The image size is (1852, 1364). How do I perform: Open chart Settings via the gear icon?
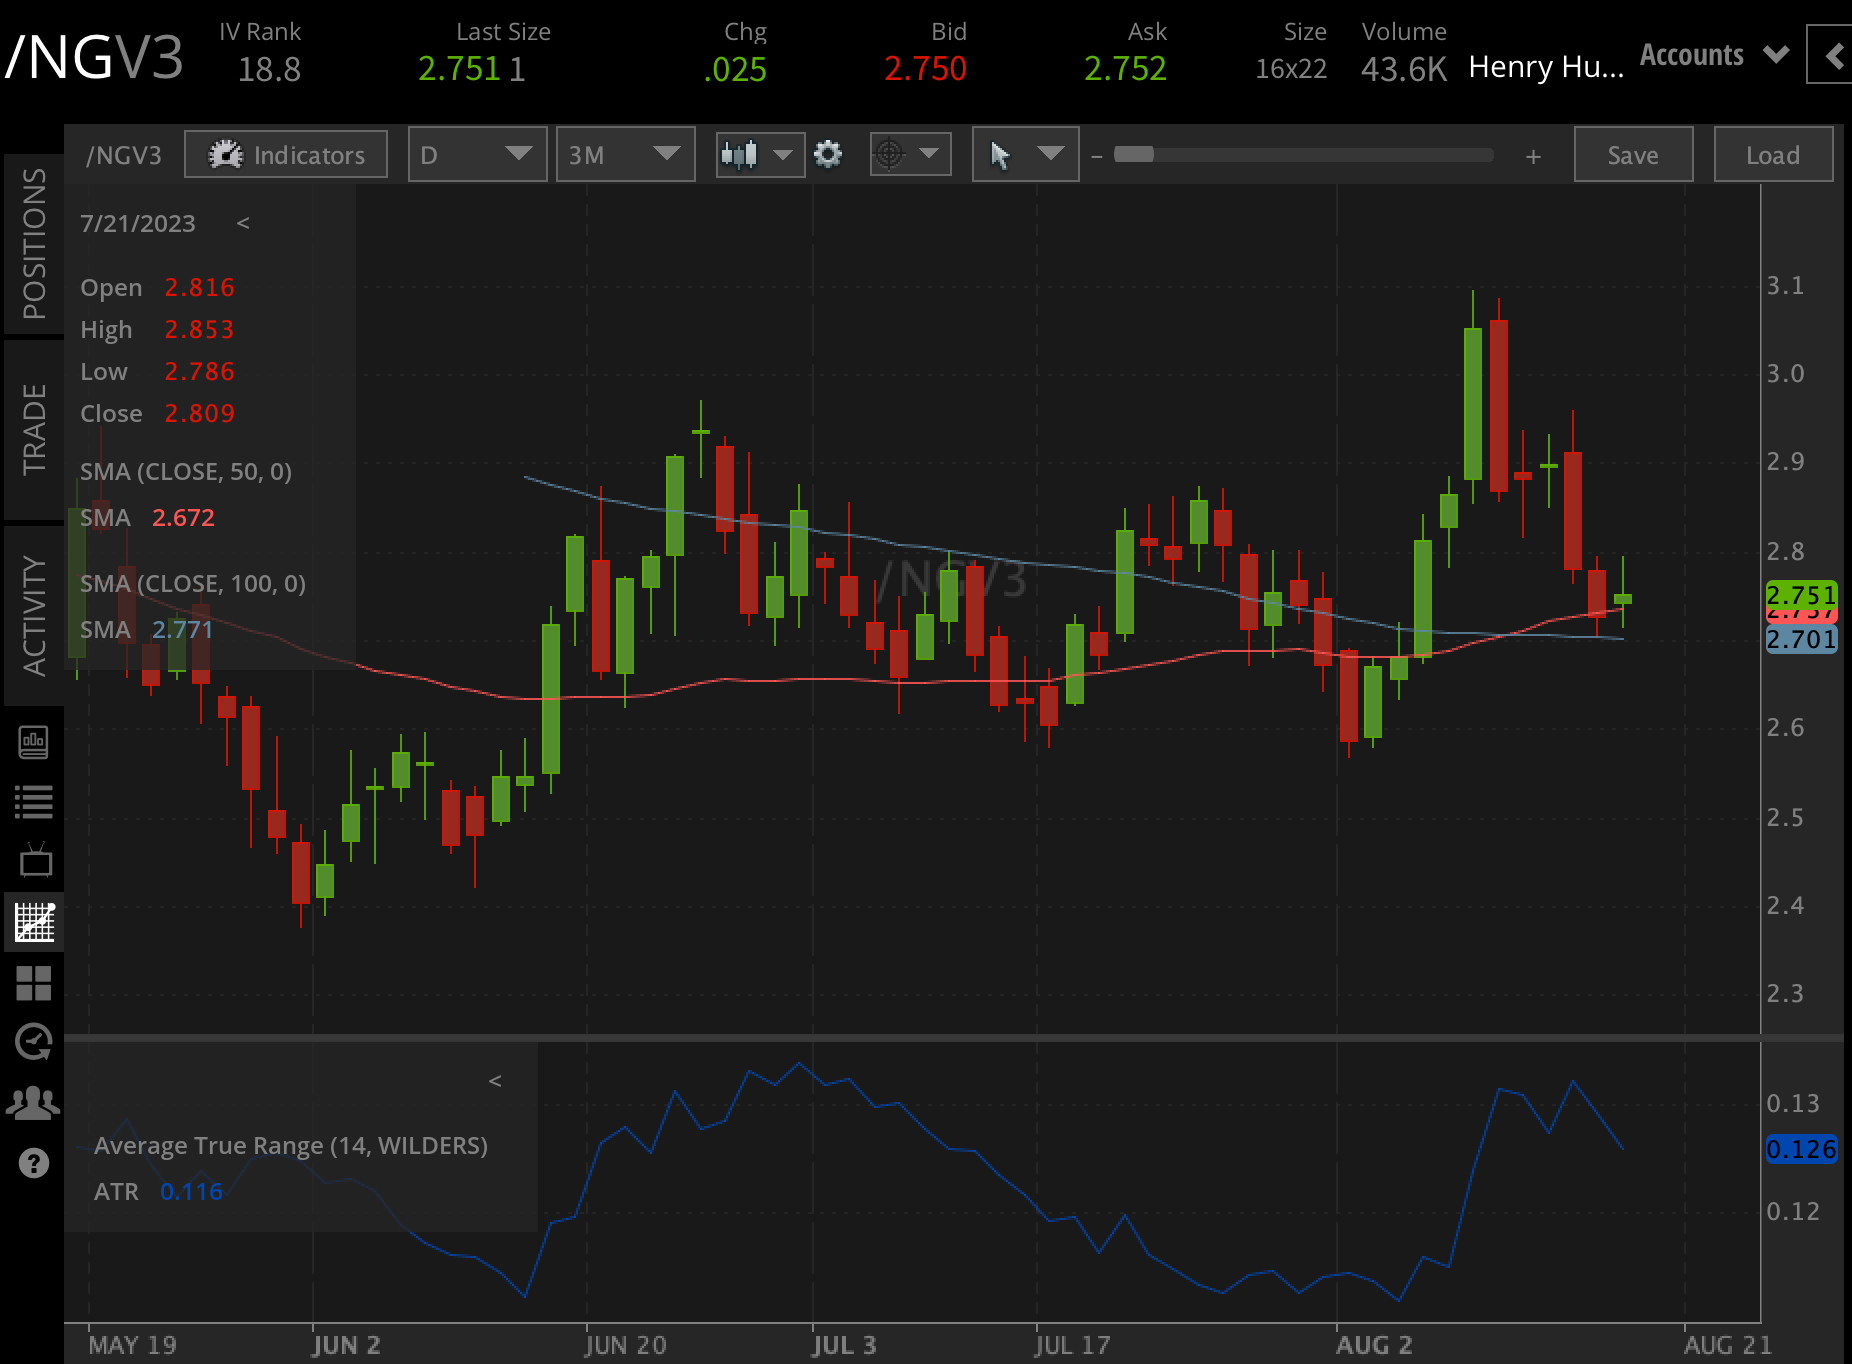point(828,154)
